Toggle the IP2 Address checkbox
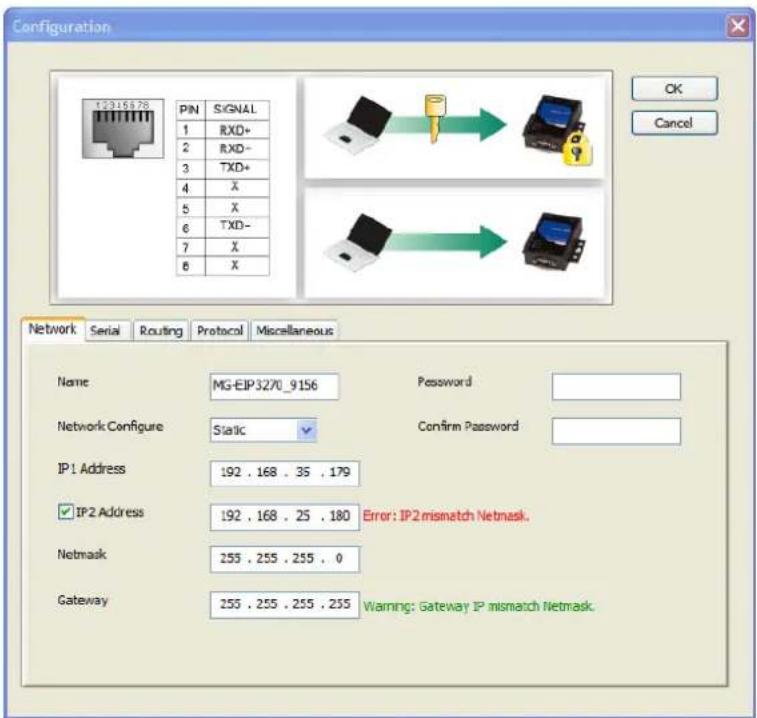 65,512
